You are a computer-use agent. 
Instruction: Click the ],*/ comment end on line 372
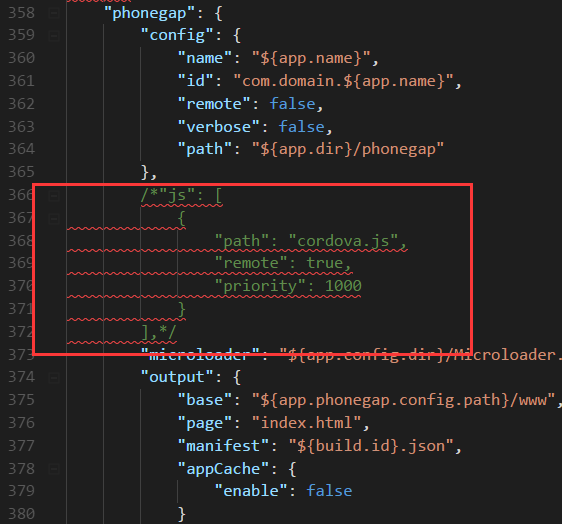click(159, 332)
